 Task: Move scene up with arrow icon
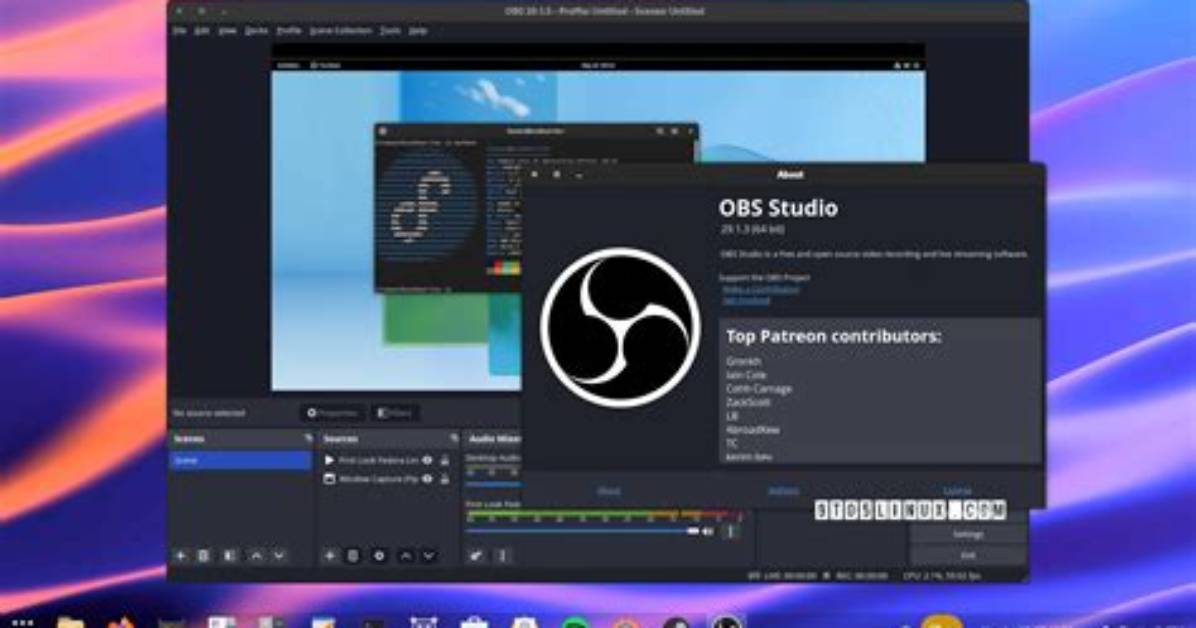pyautogui.click(x=256, y=556)
